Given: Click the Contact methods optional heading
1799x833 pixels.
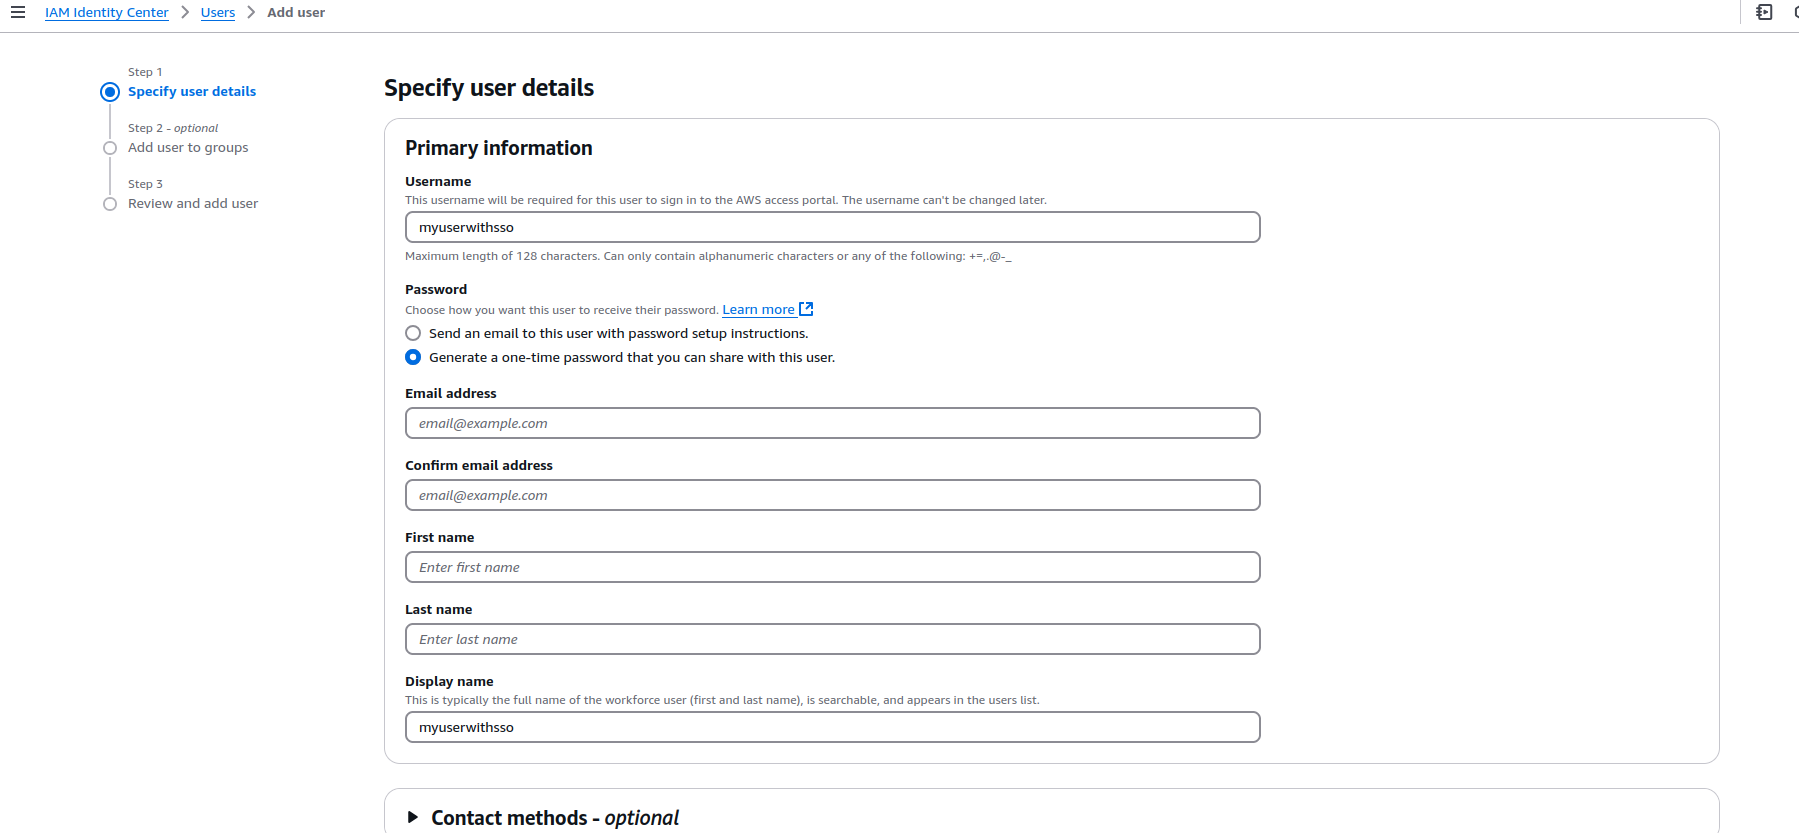Looking at the screenshot, I should tap(555, 818).
